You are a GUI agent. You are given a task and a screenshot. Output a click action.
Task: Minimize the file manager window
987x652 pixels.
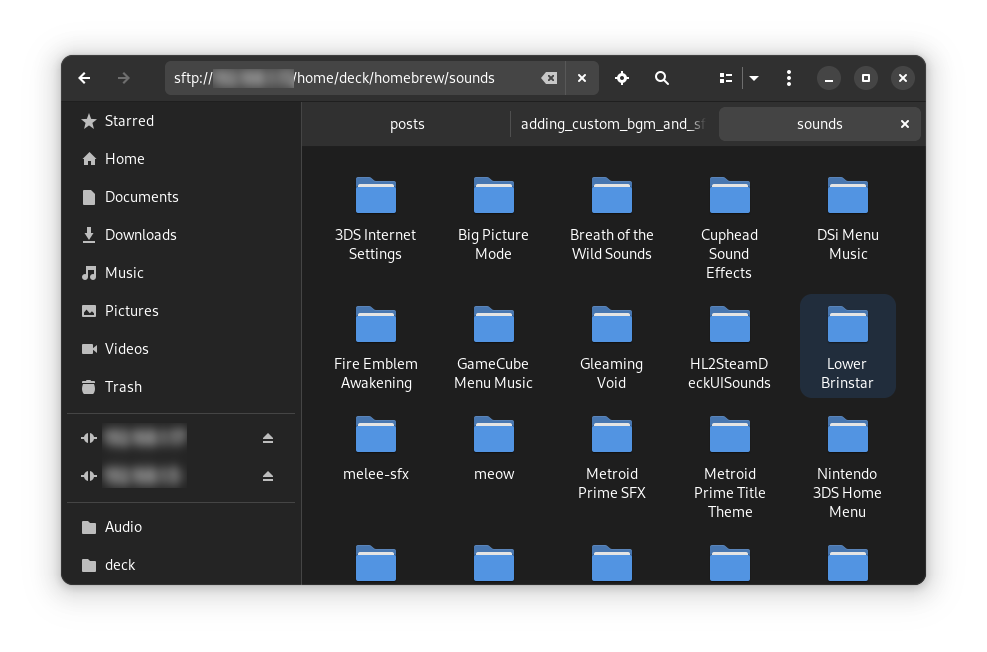click(828, 78)
